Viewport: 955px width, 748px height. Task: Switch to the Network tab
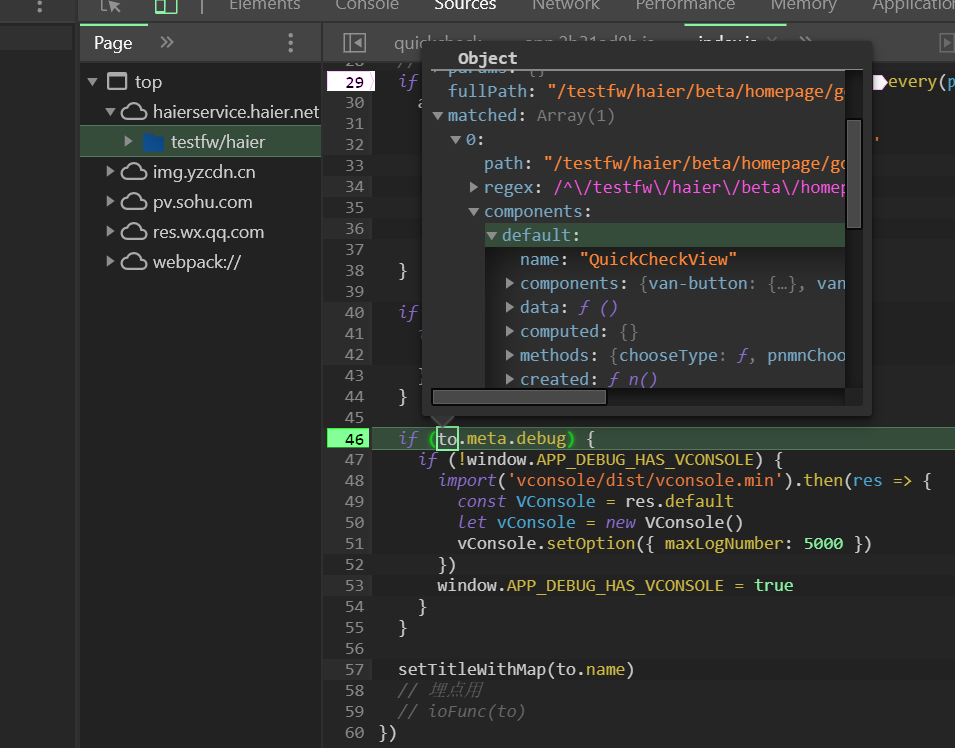point(565,6)
